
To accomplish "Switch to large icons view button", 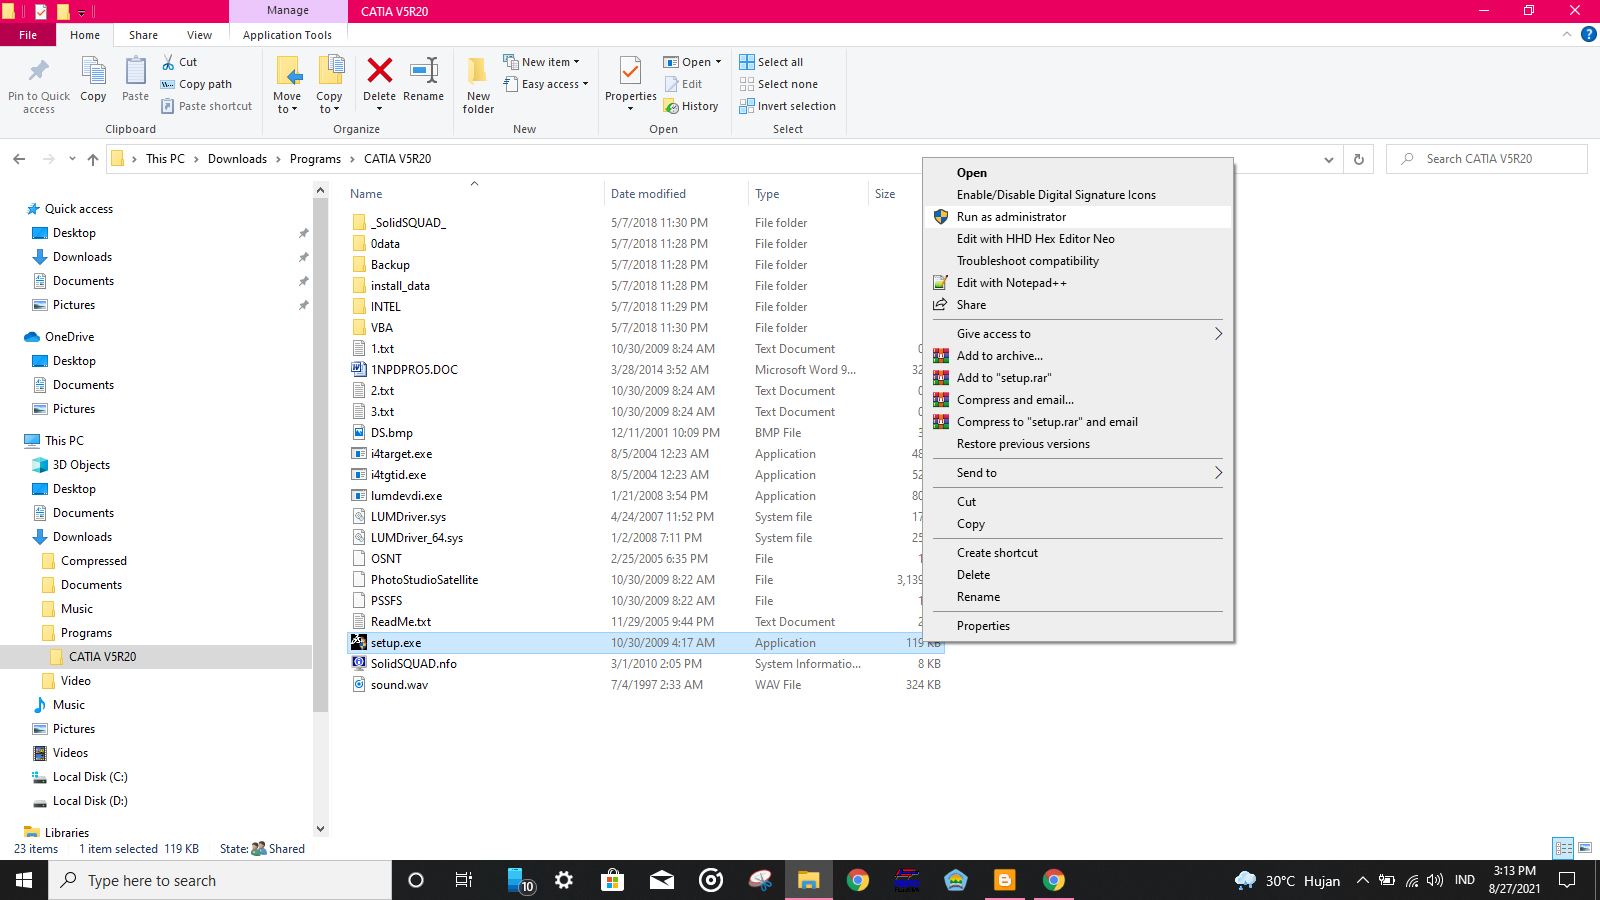I will click(x=1585, y=848).
